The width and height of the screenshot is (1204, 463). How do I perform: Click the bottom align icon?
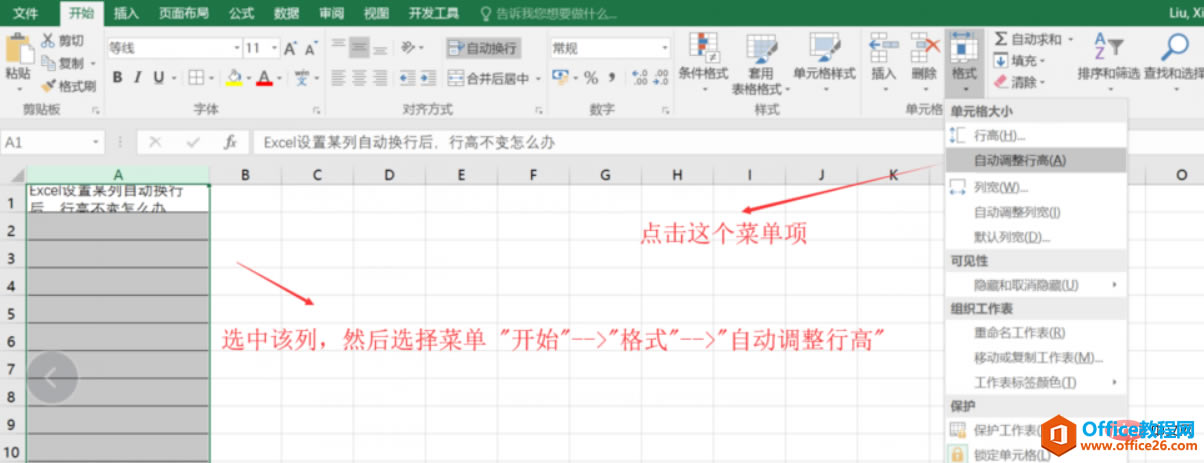click(x=380, y=47)
